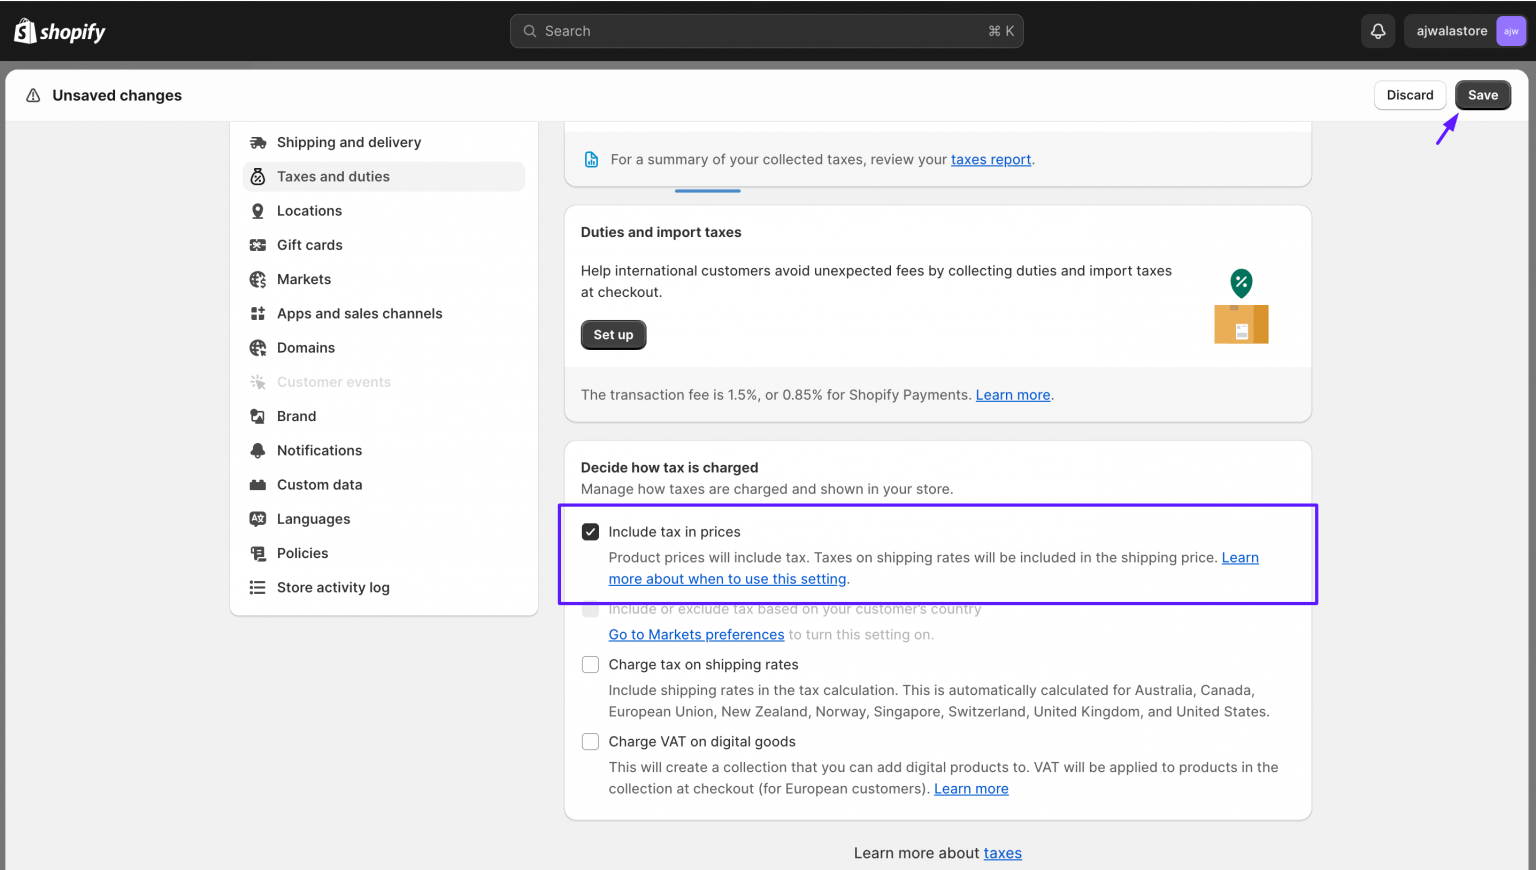This screenshot has width=1536, height=870.
Task: Open Gift cards settings
Action: pos(308,245)
